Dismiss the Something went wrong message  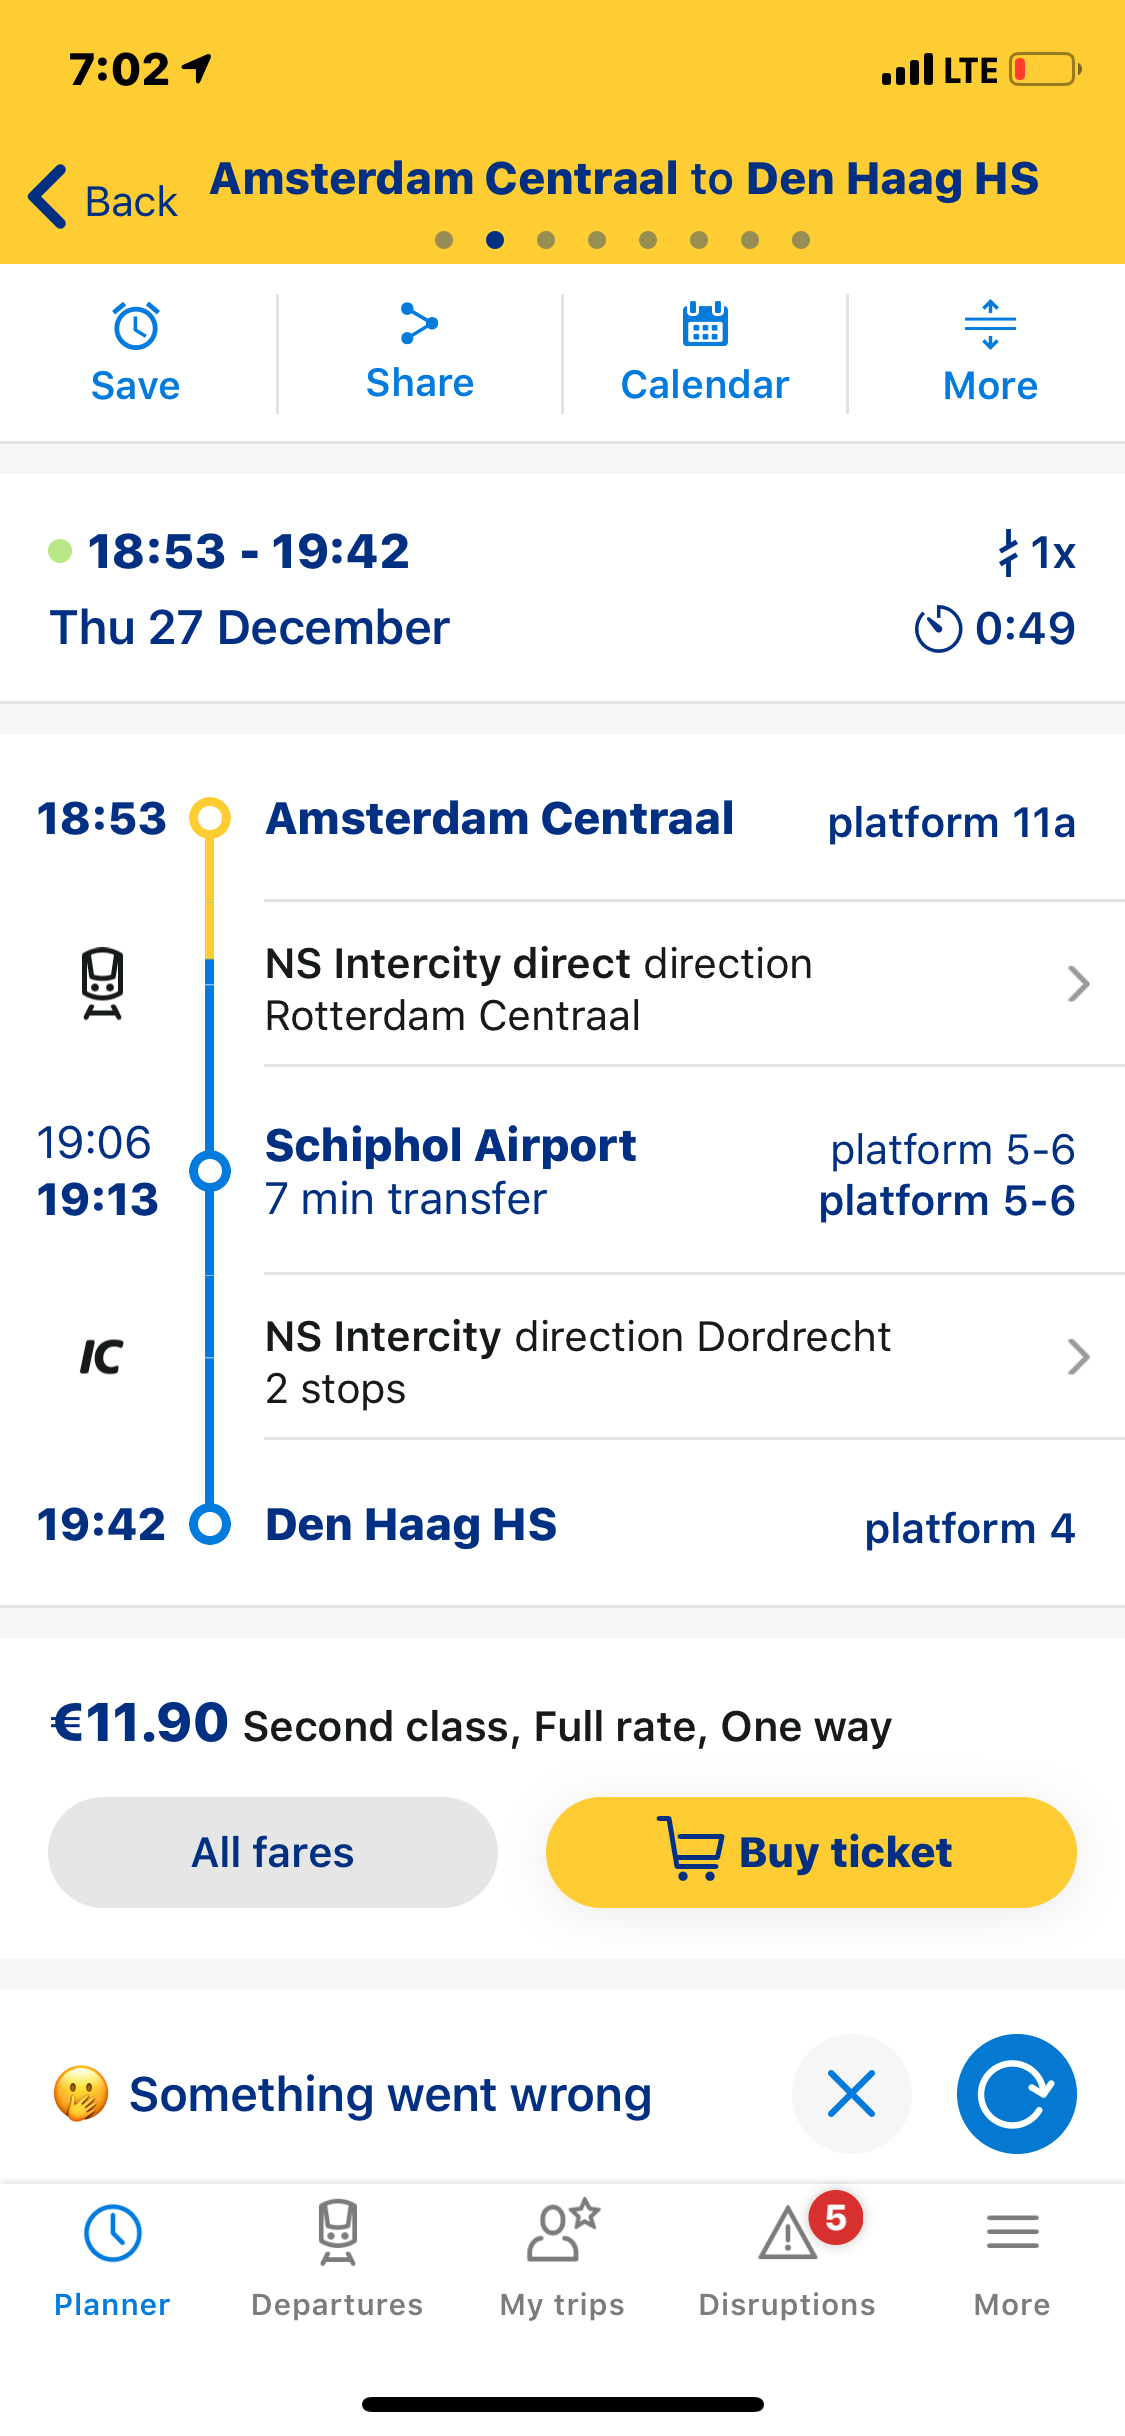852,2094
